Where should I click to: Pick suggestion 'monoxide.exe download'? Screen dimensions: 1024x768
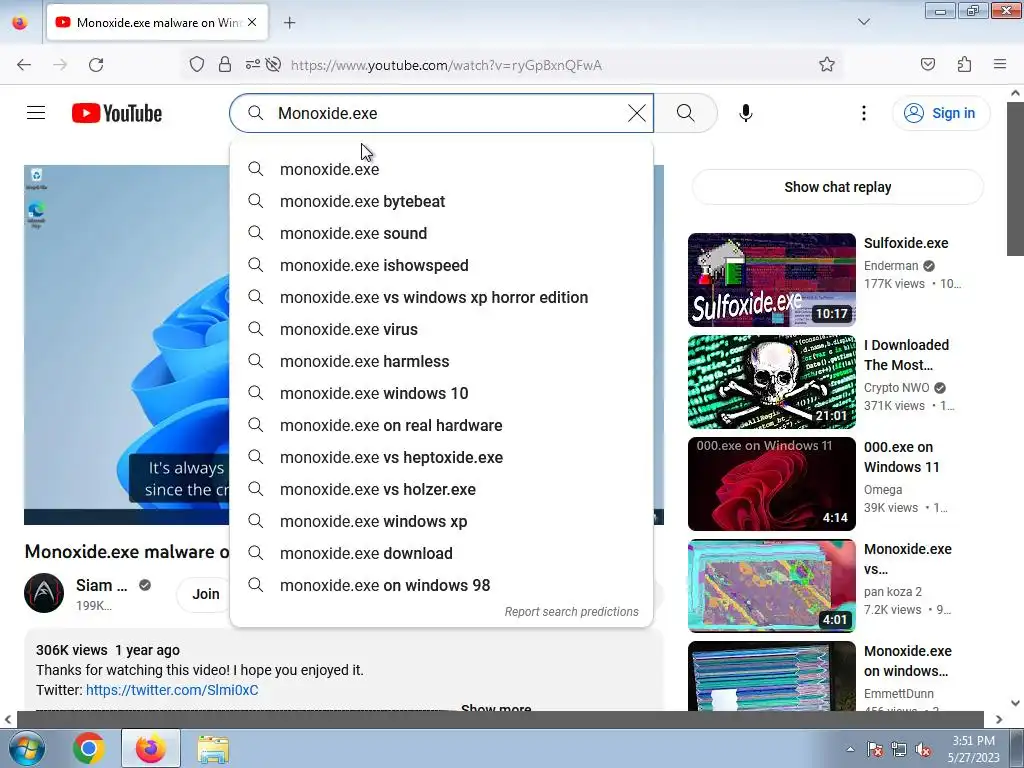pyautogui.click(x=441, y=553)
